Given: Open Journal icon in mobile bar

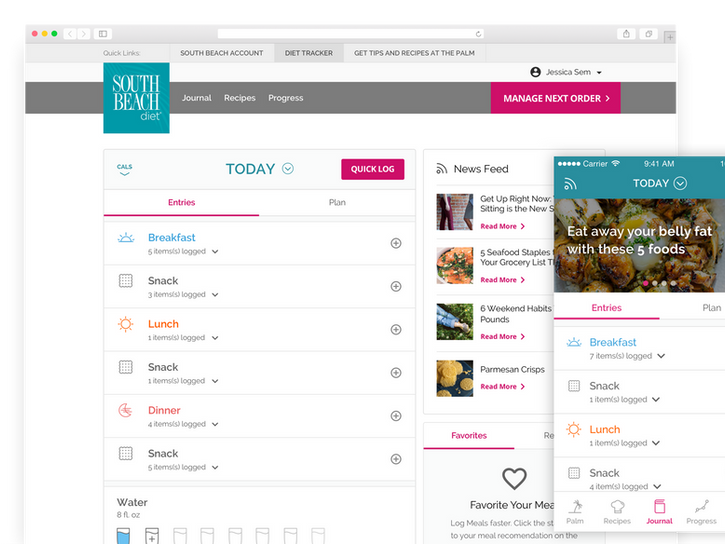Looking at the screenshot, I should click(x=659, y=512).
